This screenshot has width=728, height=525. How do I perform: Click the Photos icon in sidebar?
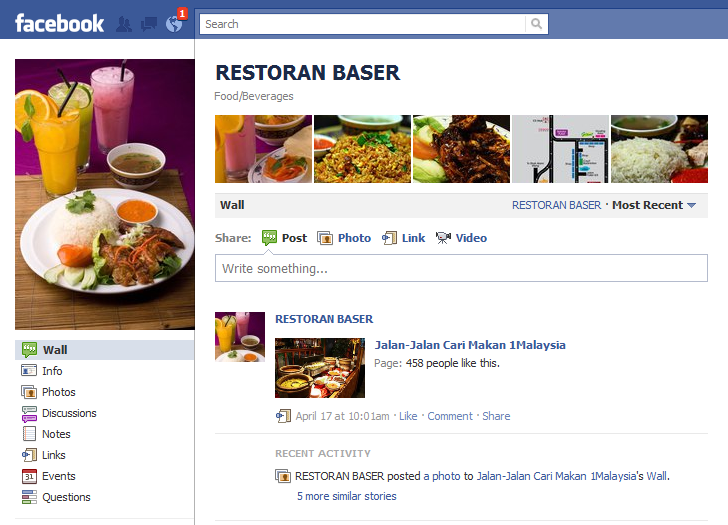tap(29, 392)
